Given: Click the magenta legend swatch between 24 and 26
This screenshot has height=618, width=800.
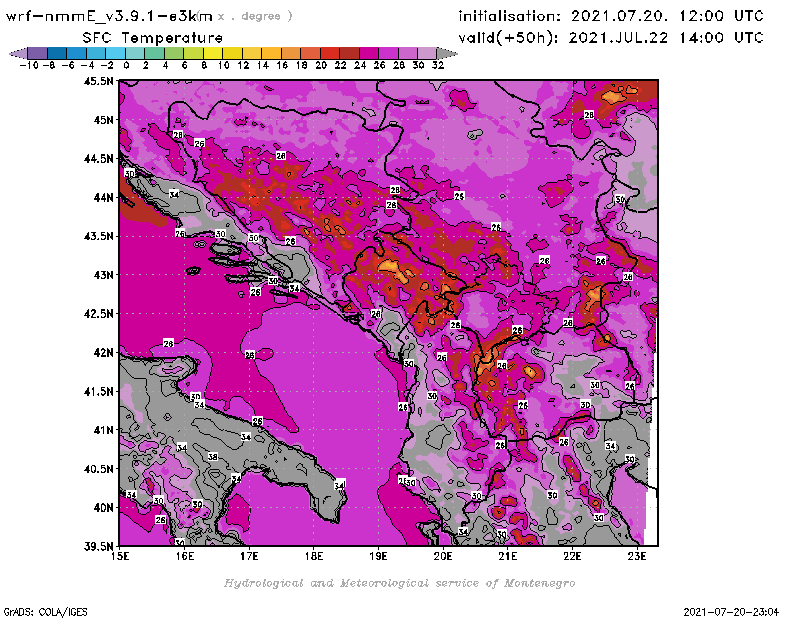Looking at the screenshot, I should pos(369,53).
